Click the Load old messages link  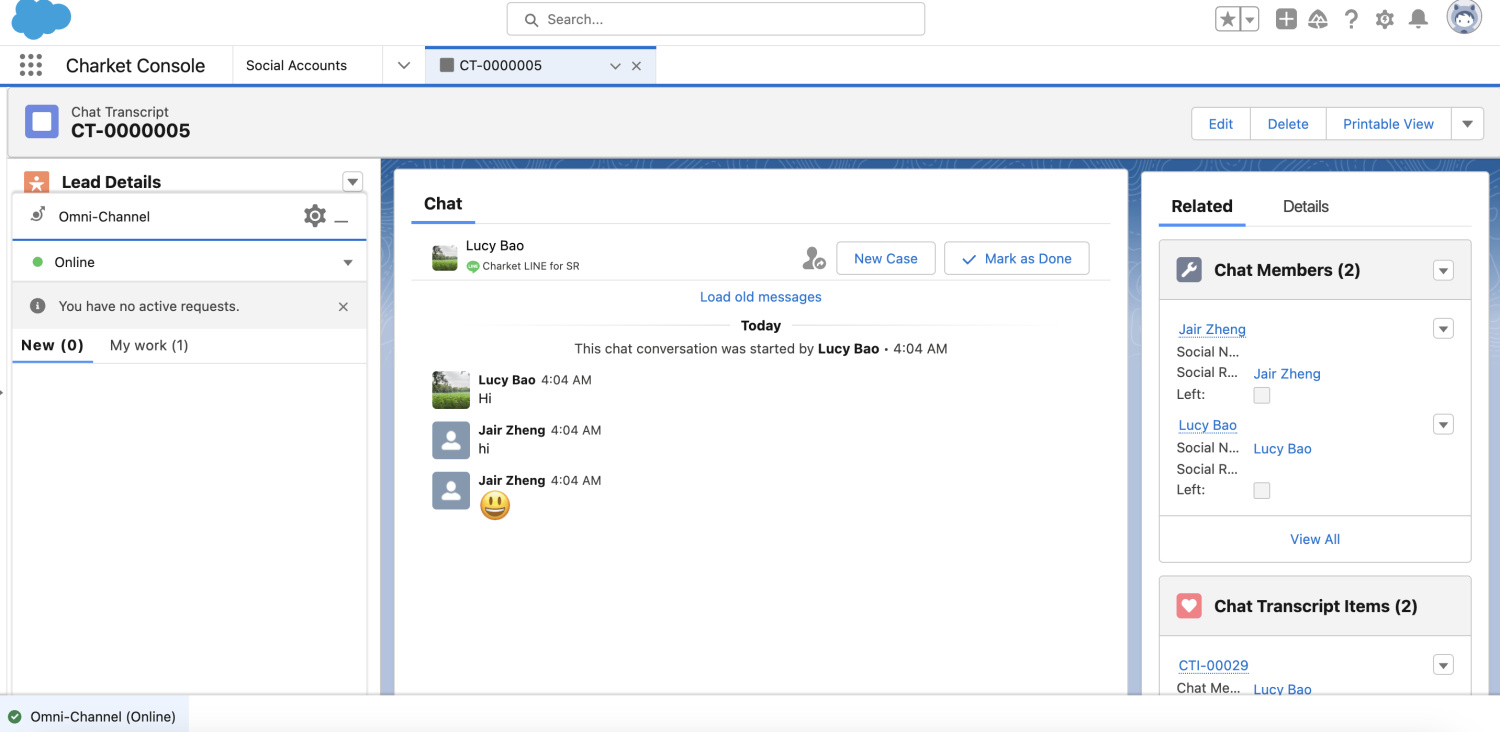coord(761,297)
